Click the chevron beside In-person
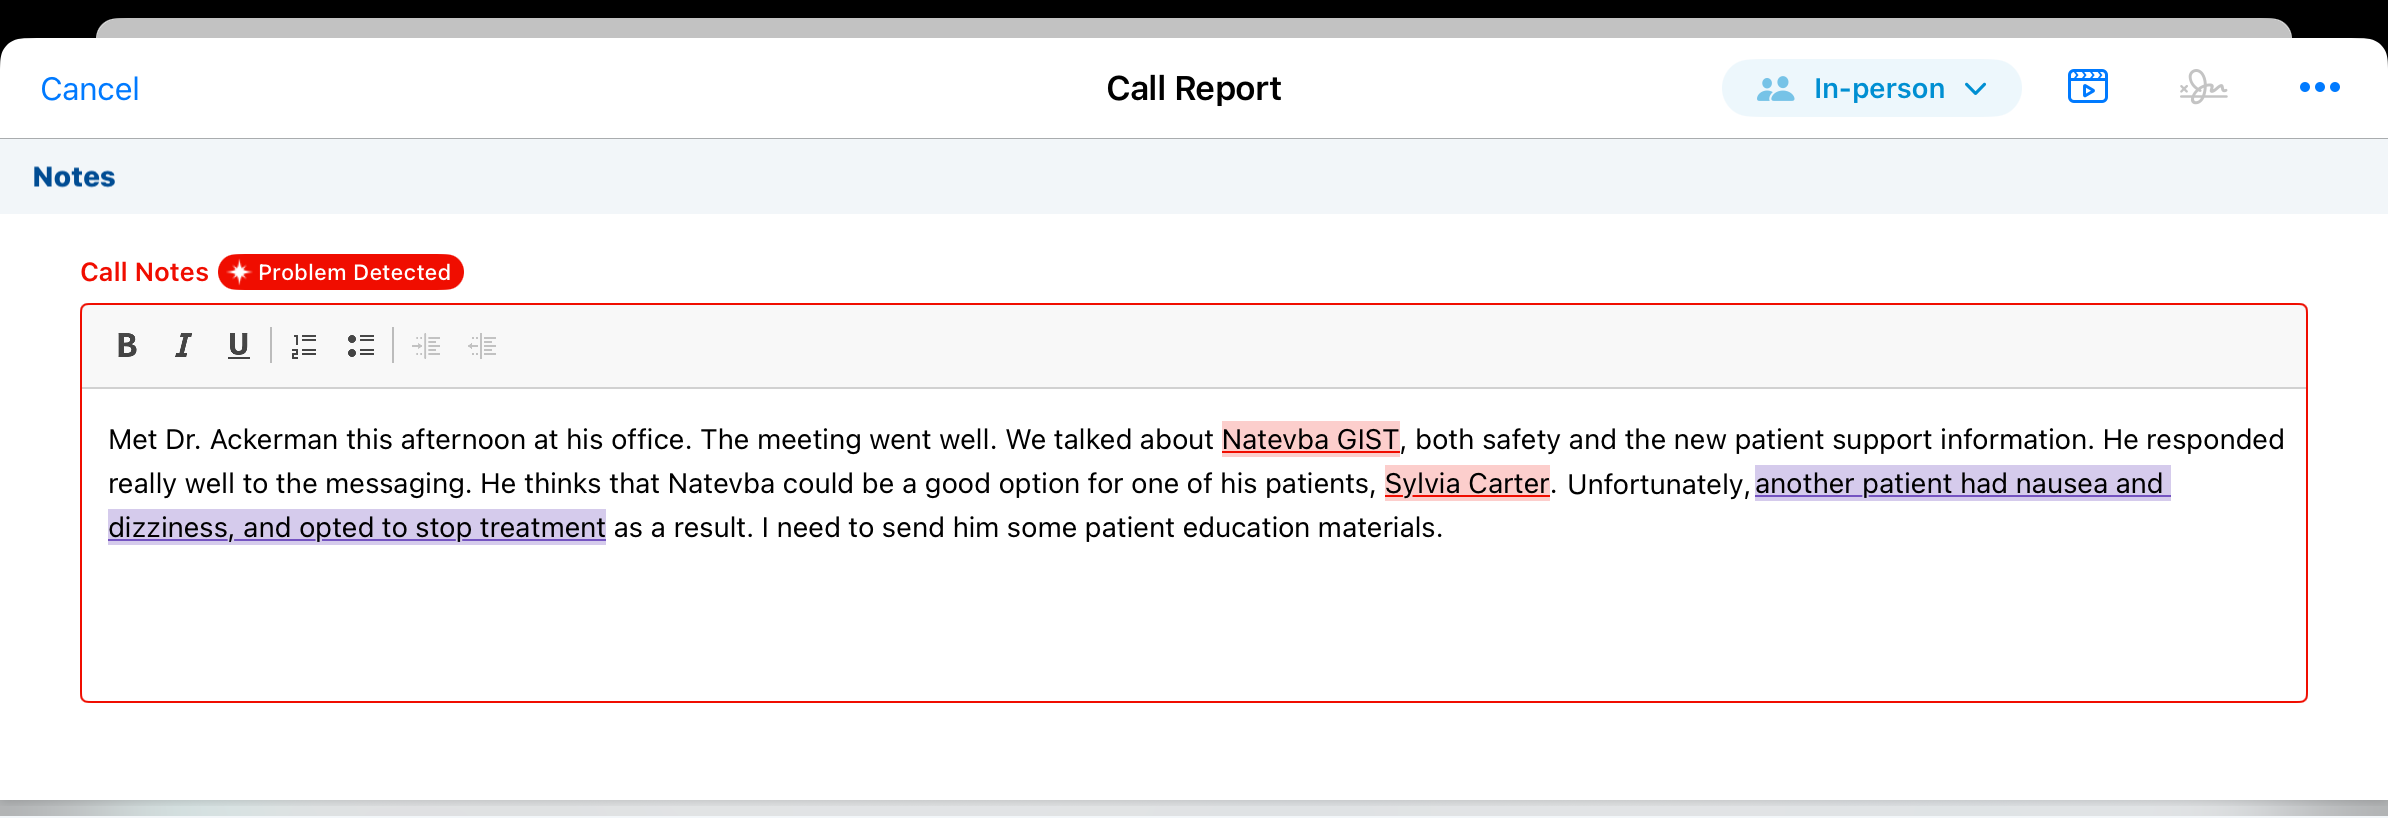The image size is (2388, 818). click(x=1976, y=89)
